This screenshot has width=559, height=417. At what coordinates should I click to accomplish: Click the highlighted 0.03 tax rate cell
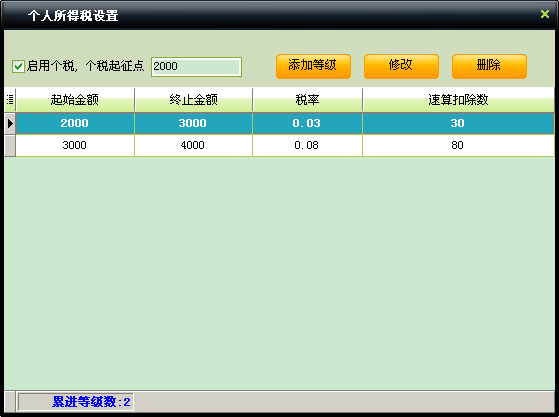307,123
